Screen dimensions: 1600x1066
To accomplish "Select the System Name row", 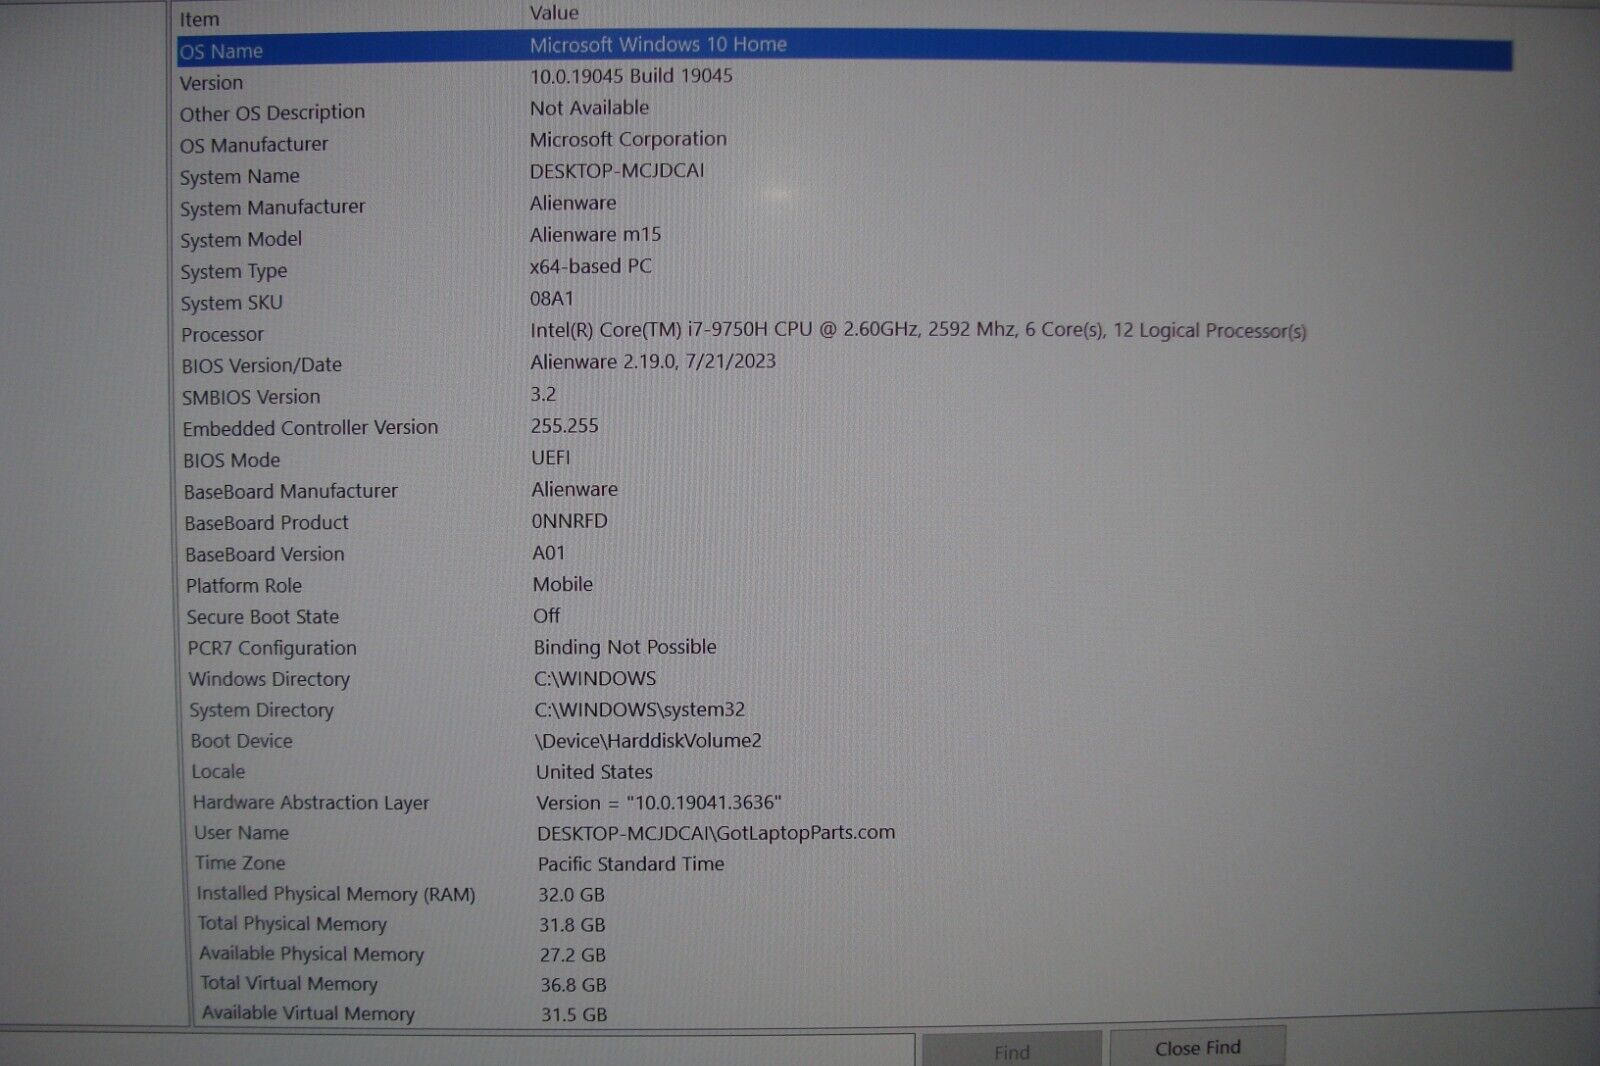I will tap(844, 174).
